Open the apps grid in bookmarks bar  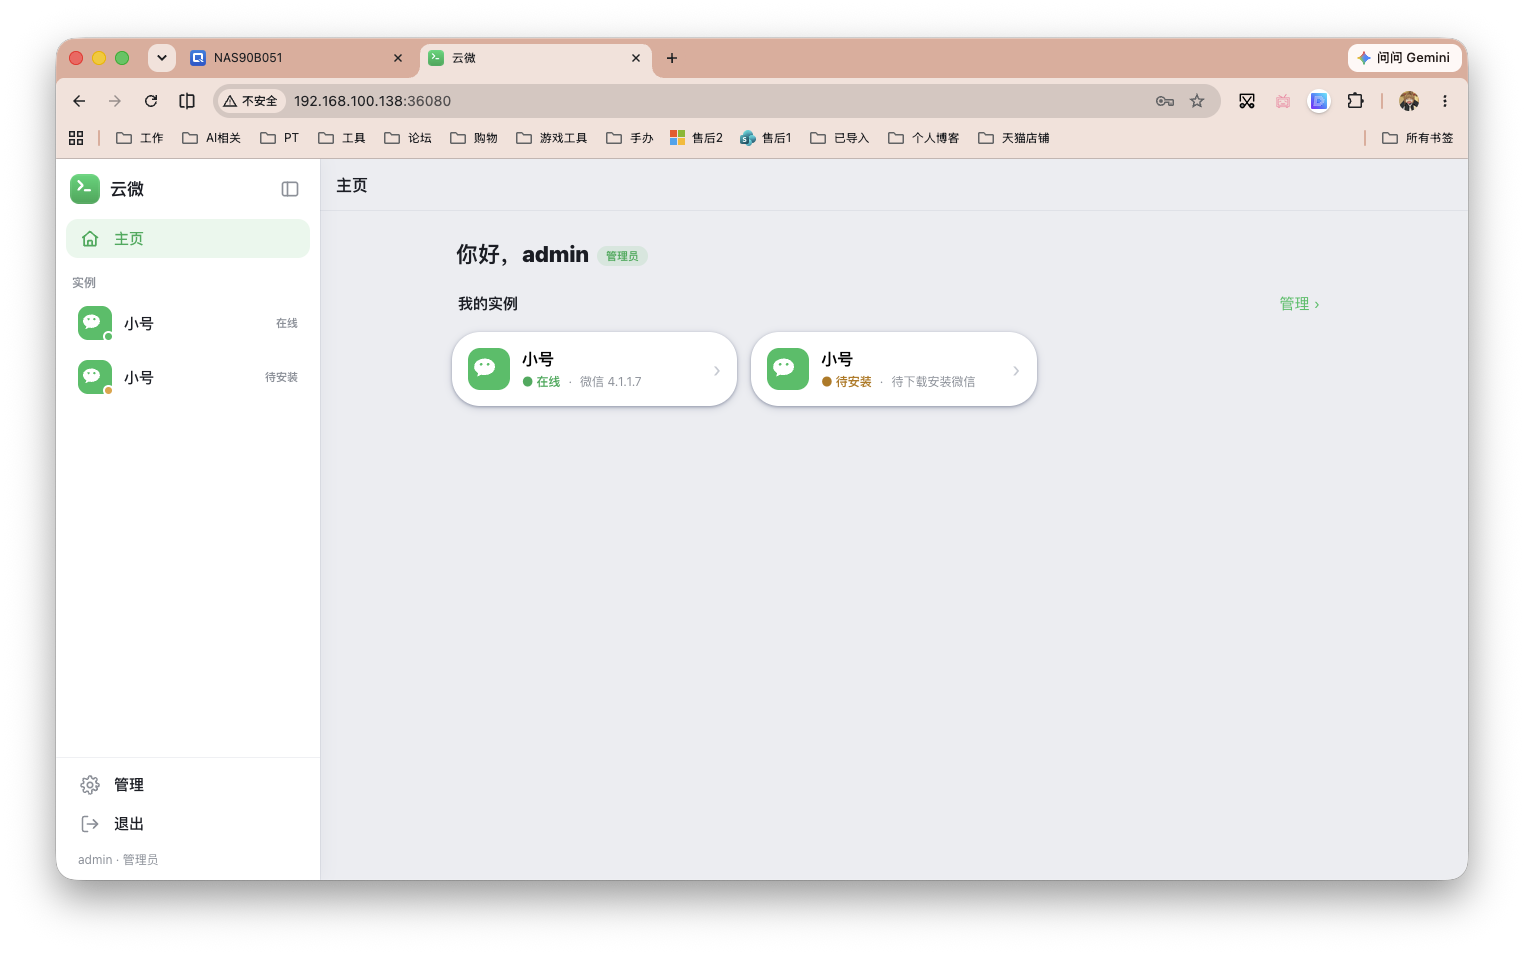tap(76, 138)
